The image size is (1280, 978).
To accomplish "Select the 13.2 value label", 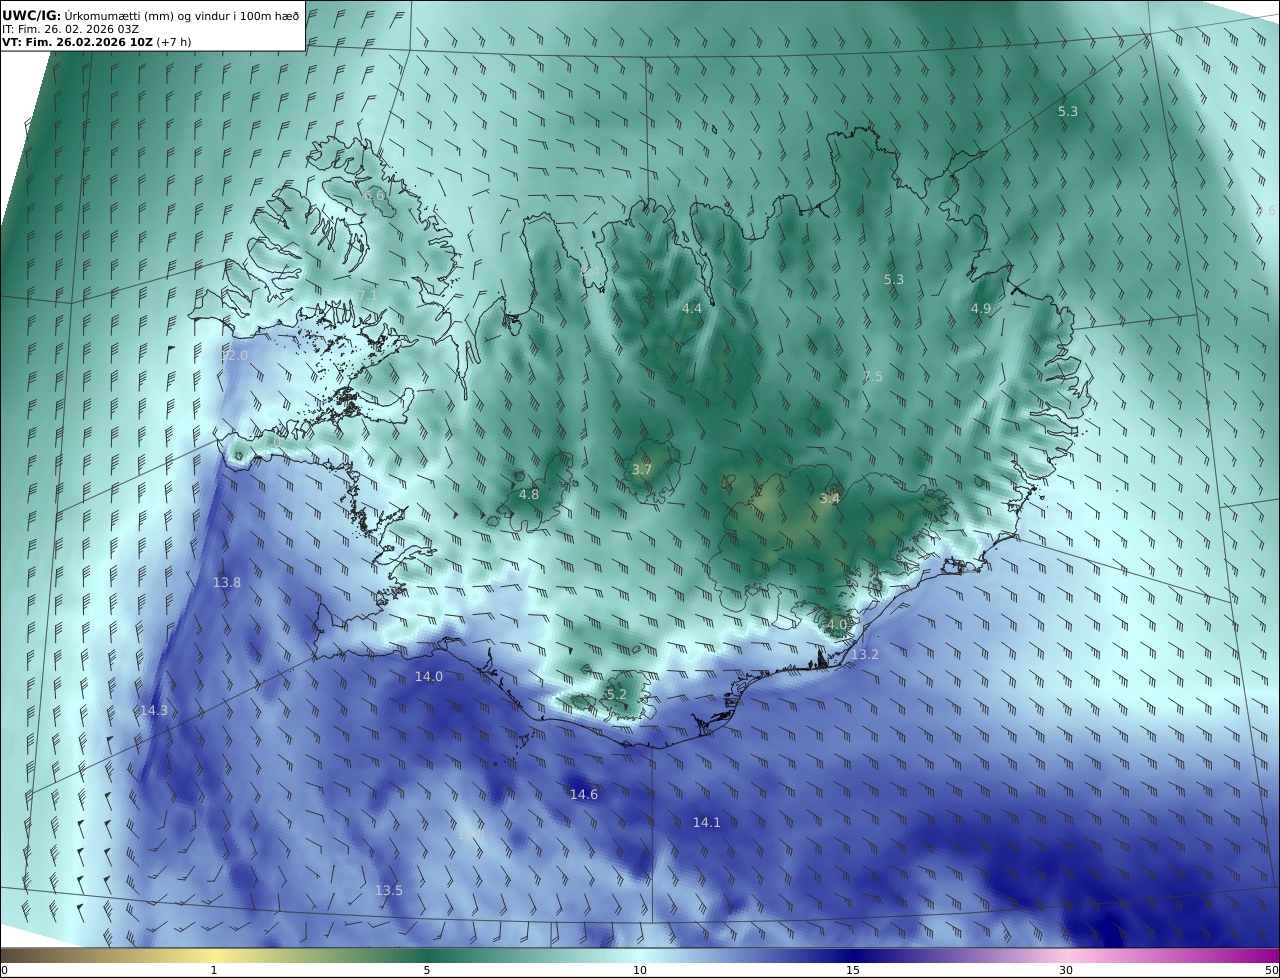I will point(865,655).
